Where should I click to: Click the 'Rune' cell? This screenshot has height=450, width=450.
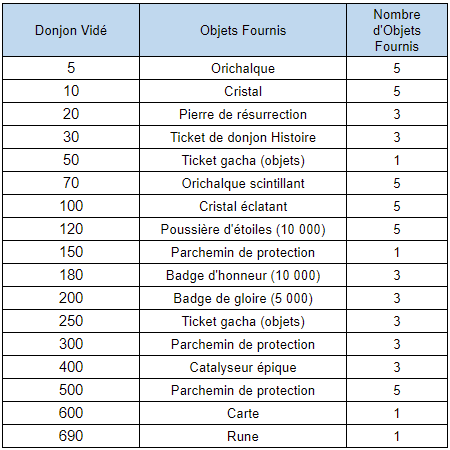(243, 436)
